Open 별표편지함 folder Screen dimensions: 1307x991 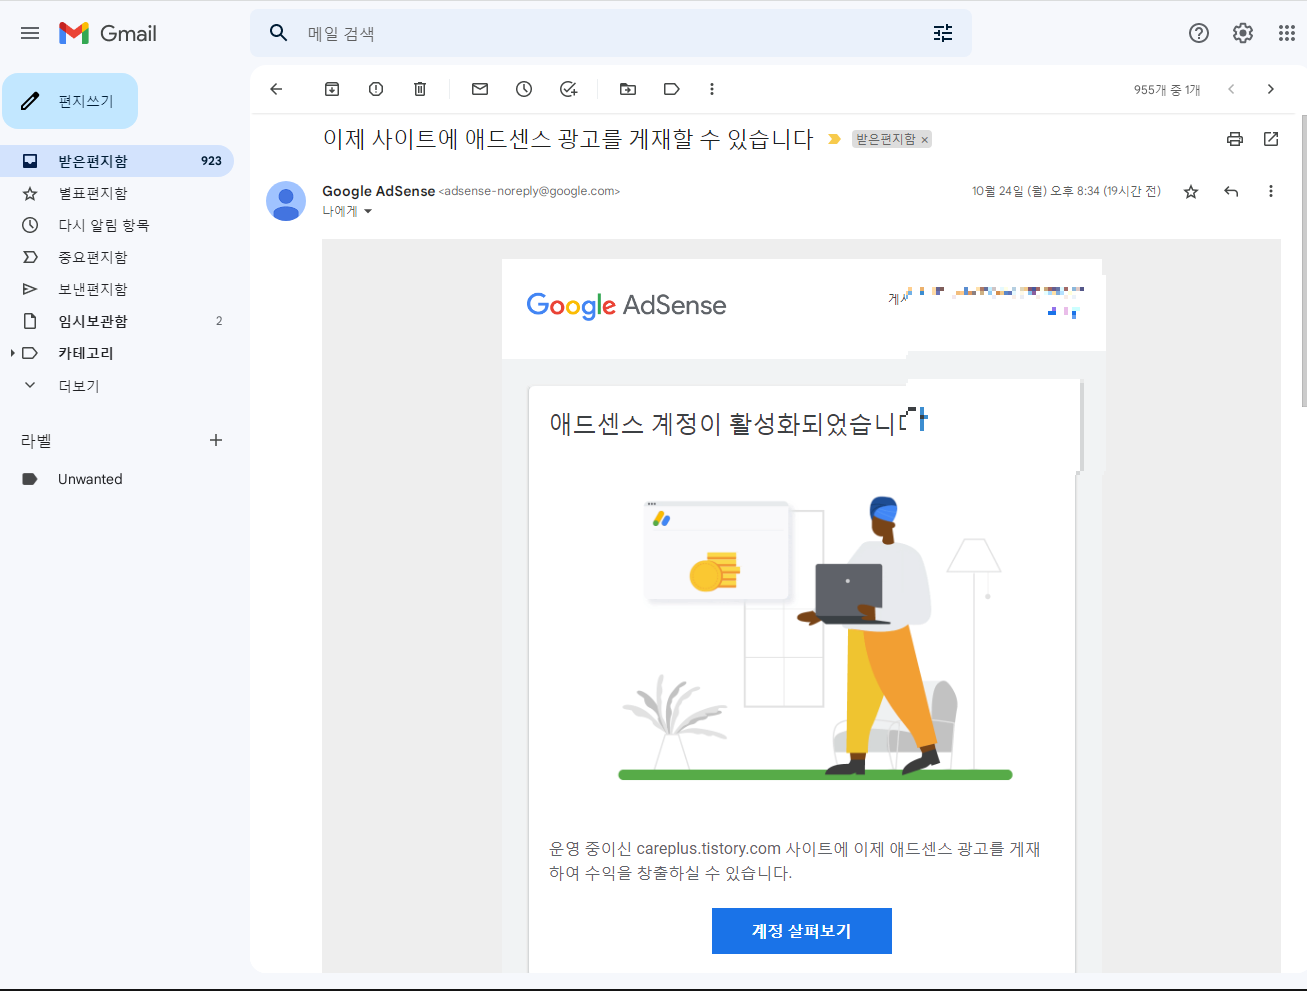pyautogui.click(x=117, y=193)
